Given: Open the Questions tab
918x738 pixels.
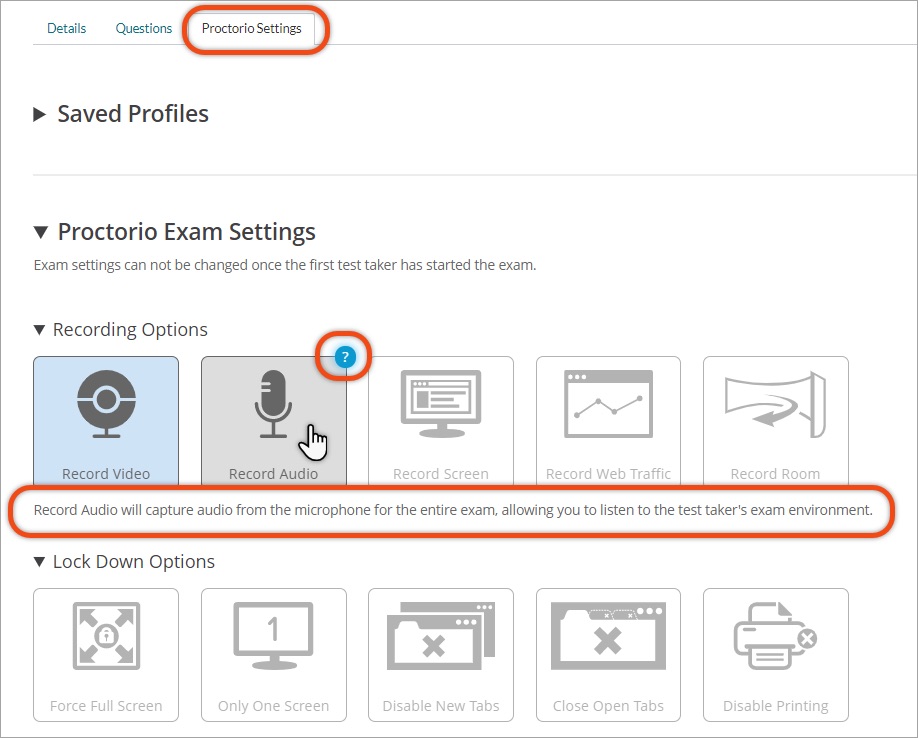Looking at the screenshot, I should (x=143, y=28).
